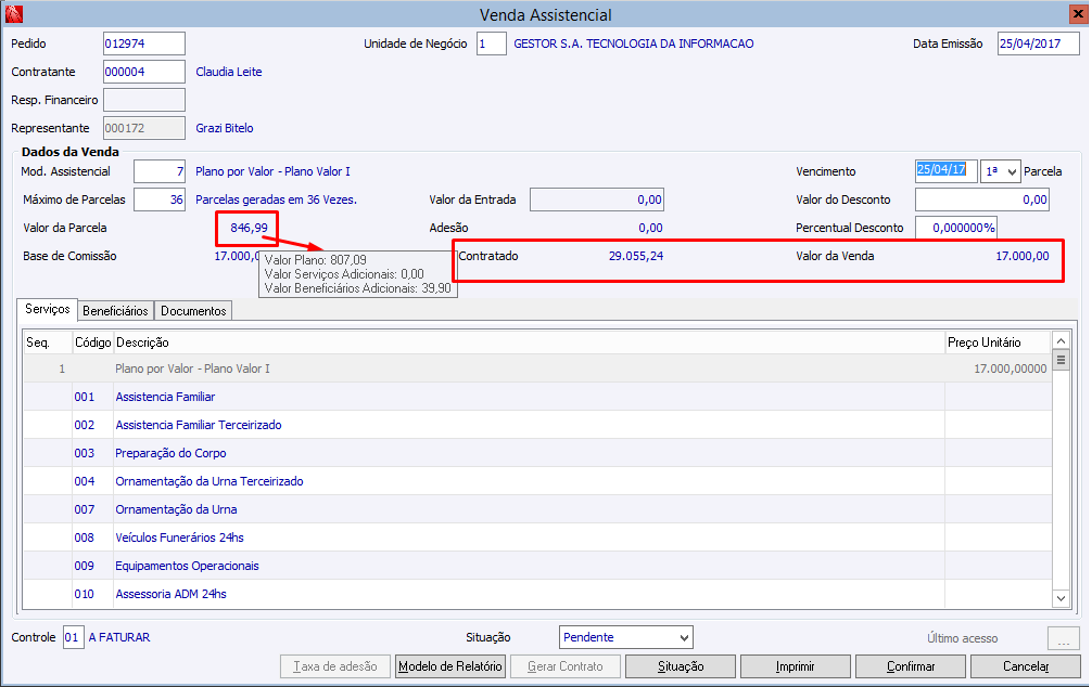Screen dimensions: 1089x687
Task: Click the Descrição column header
Action: [529, 342]
